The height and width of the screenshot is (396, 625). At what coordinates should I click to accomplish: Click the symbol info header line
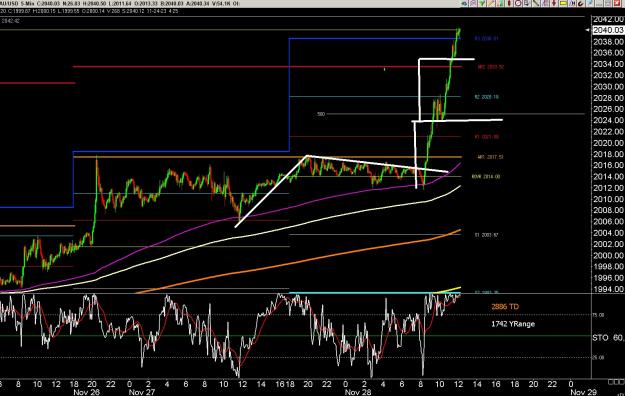click(120, 4)
